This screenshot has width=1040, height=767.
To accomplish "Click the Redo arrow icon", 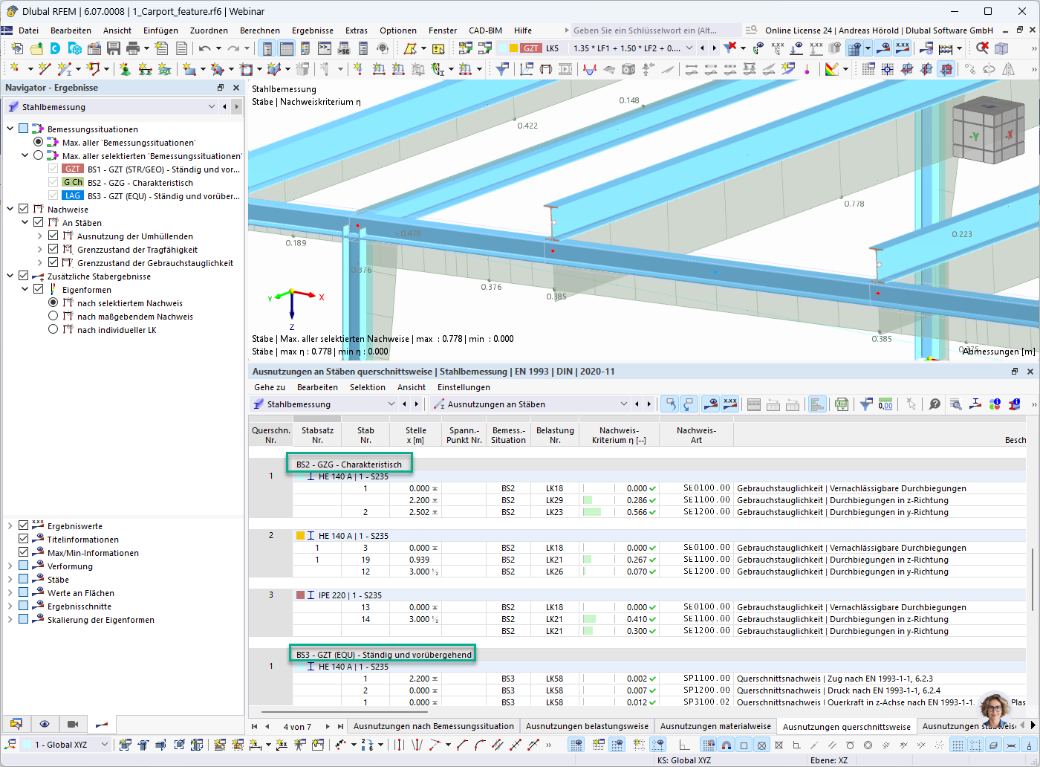I will [x=233, y=48].
